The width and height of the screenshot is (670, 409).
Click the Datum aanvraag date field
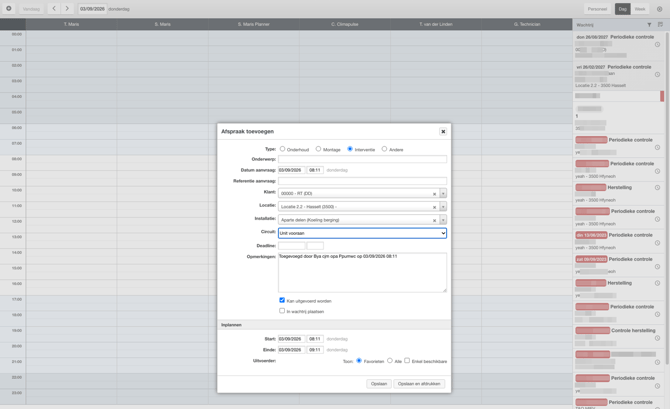click(x=291, y=170)
